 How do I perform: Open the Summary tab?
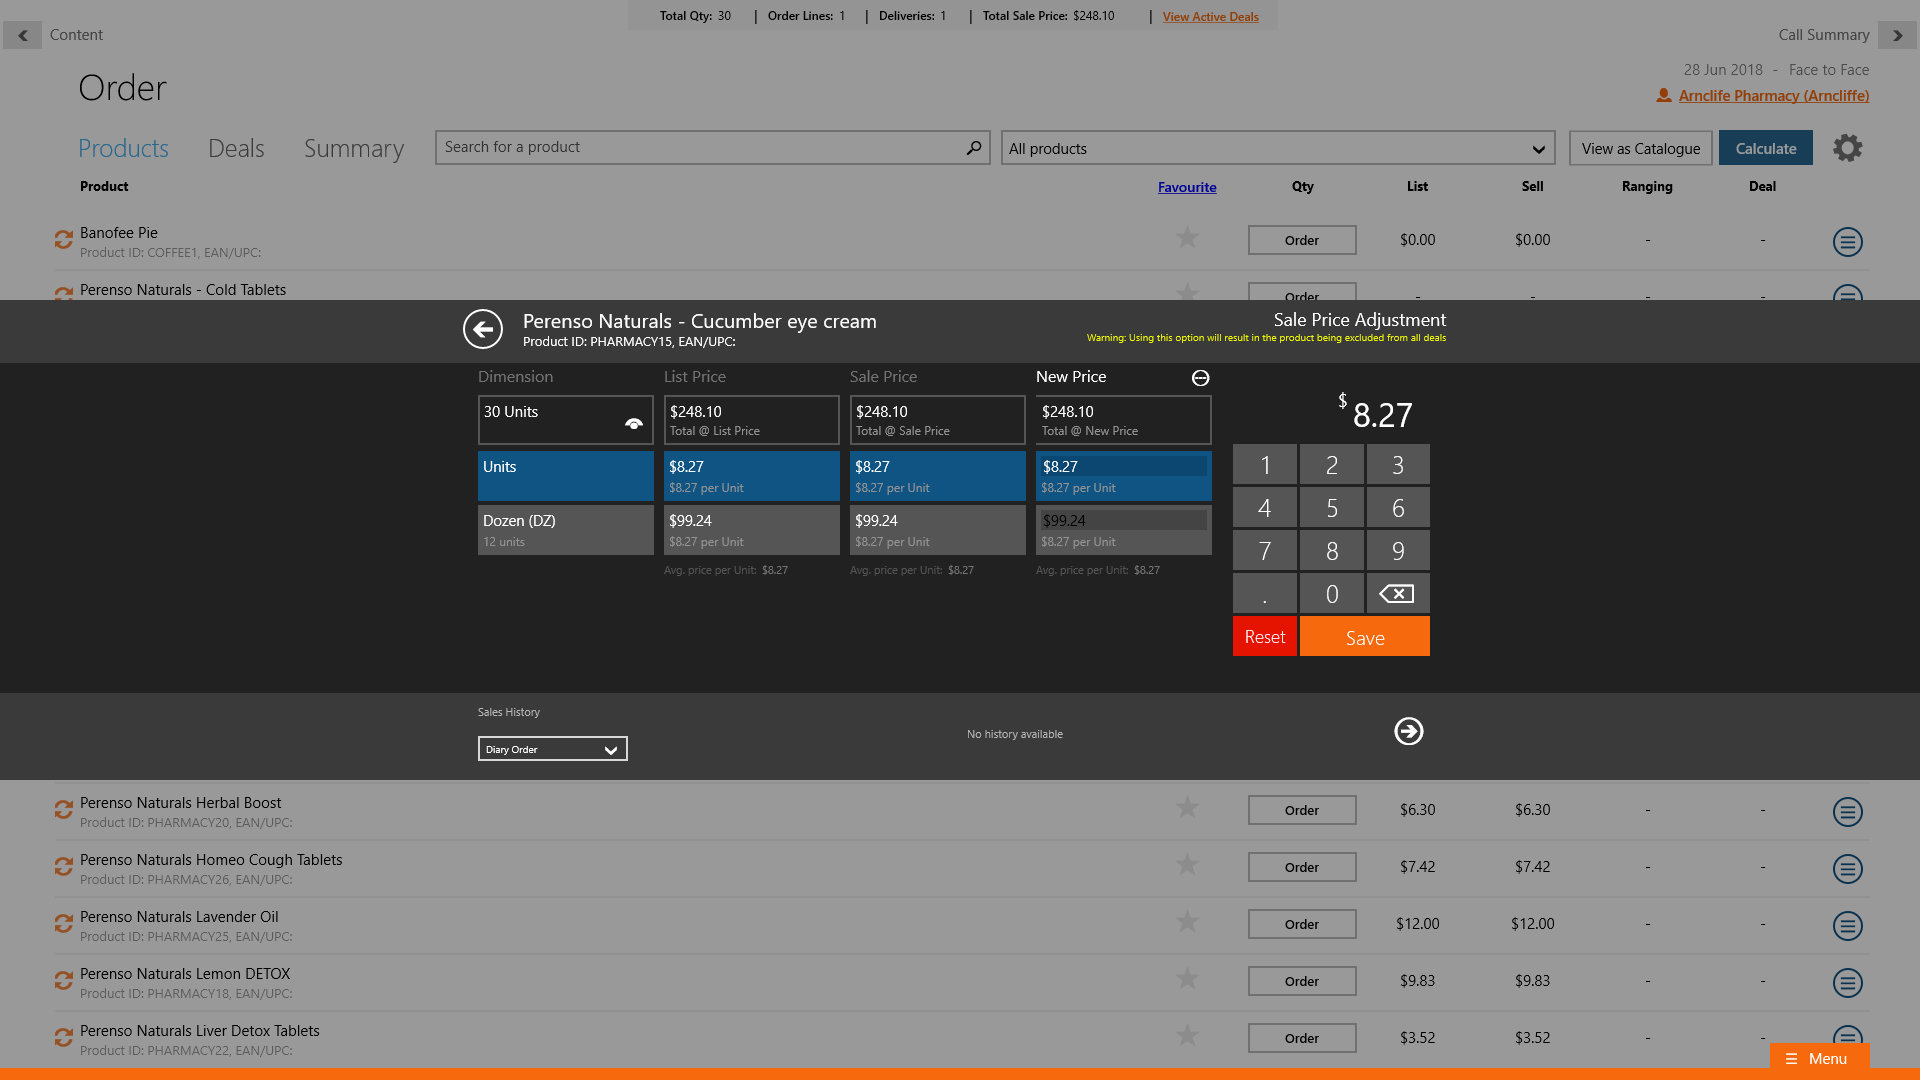point(354,149)
